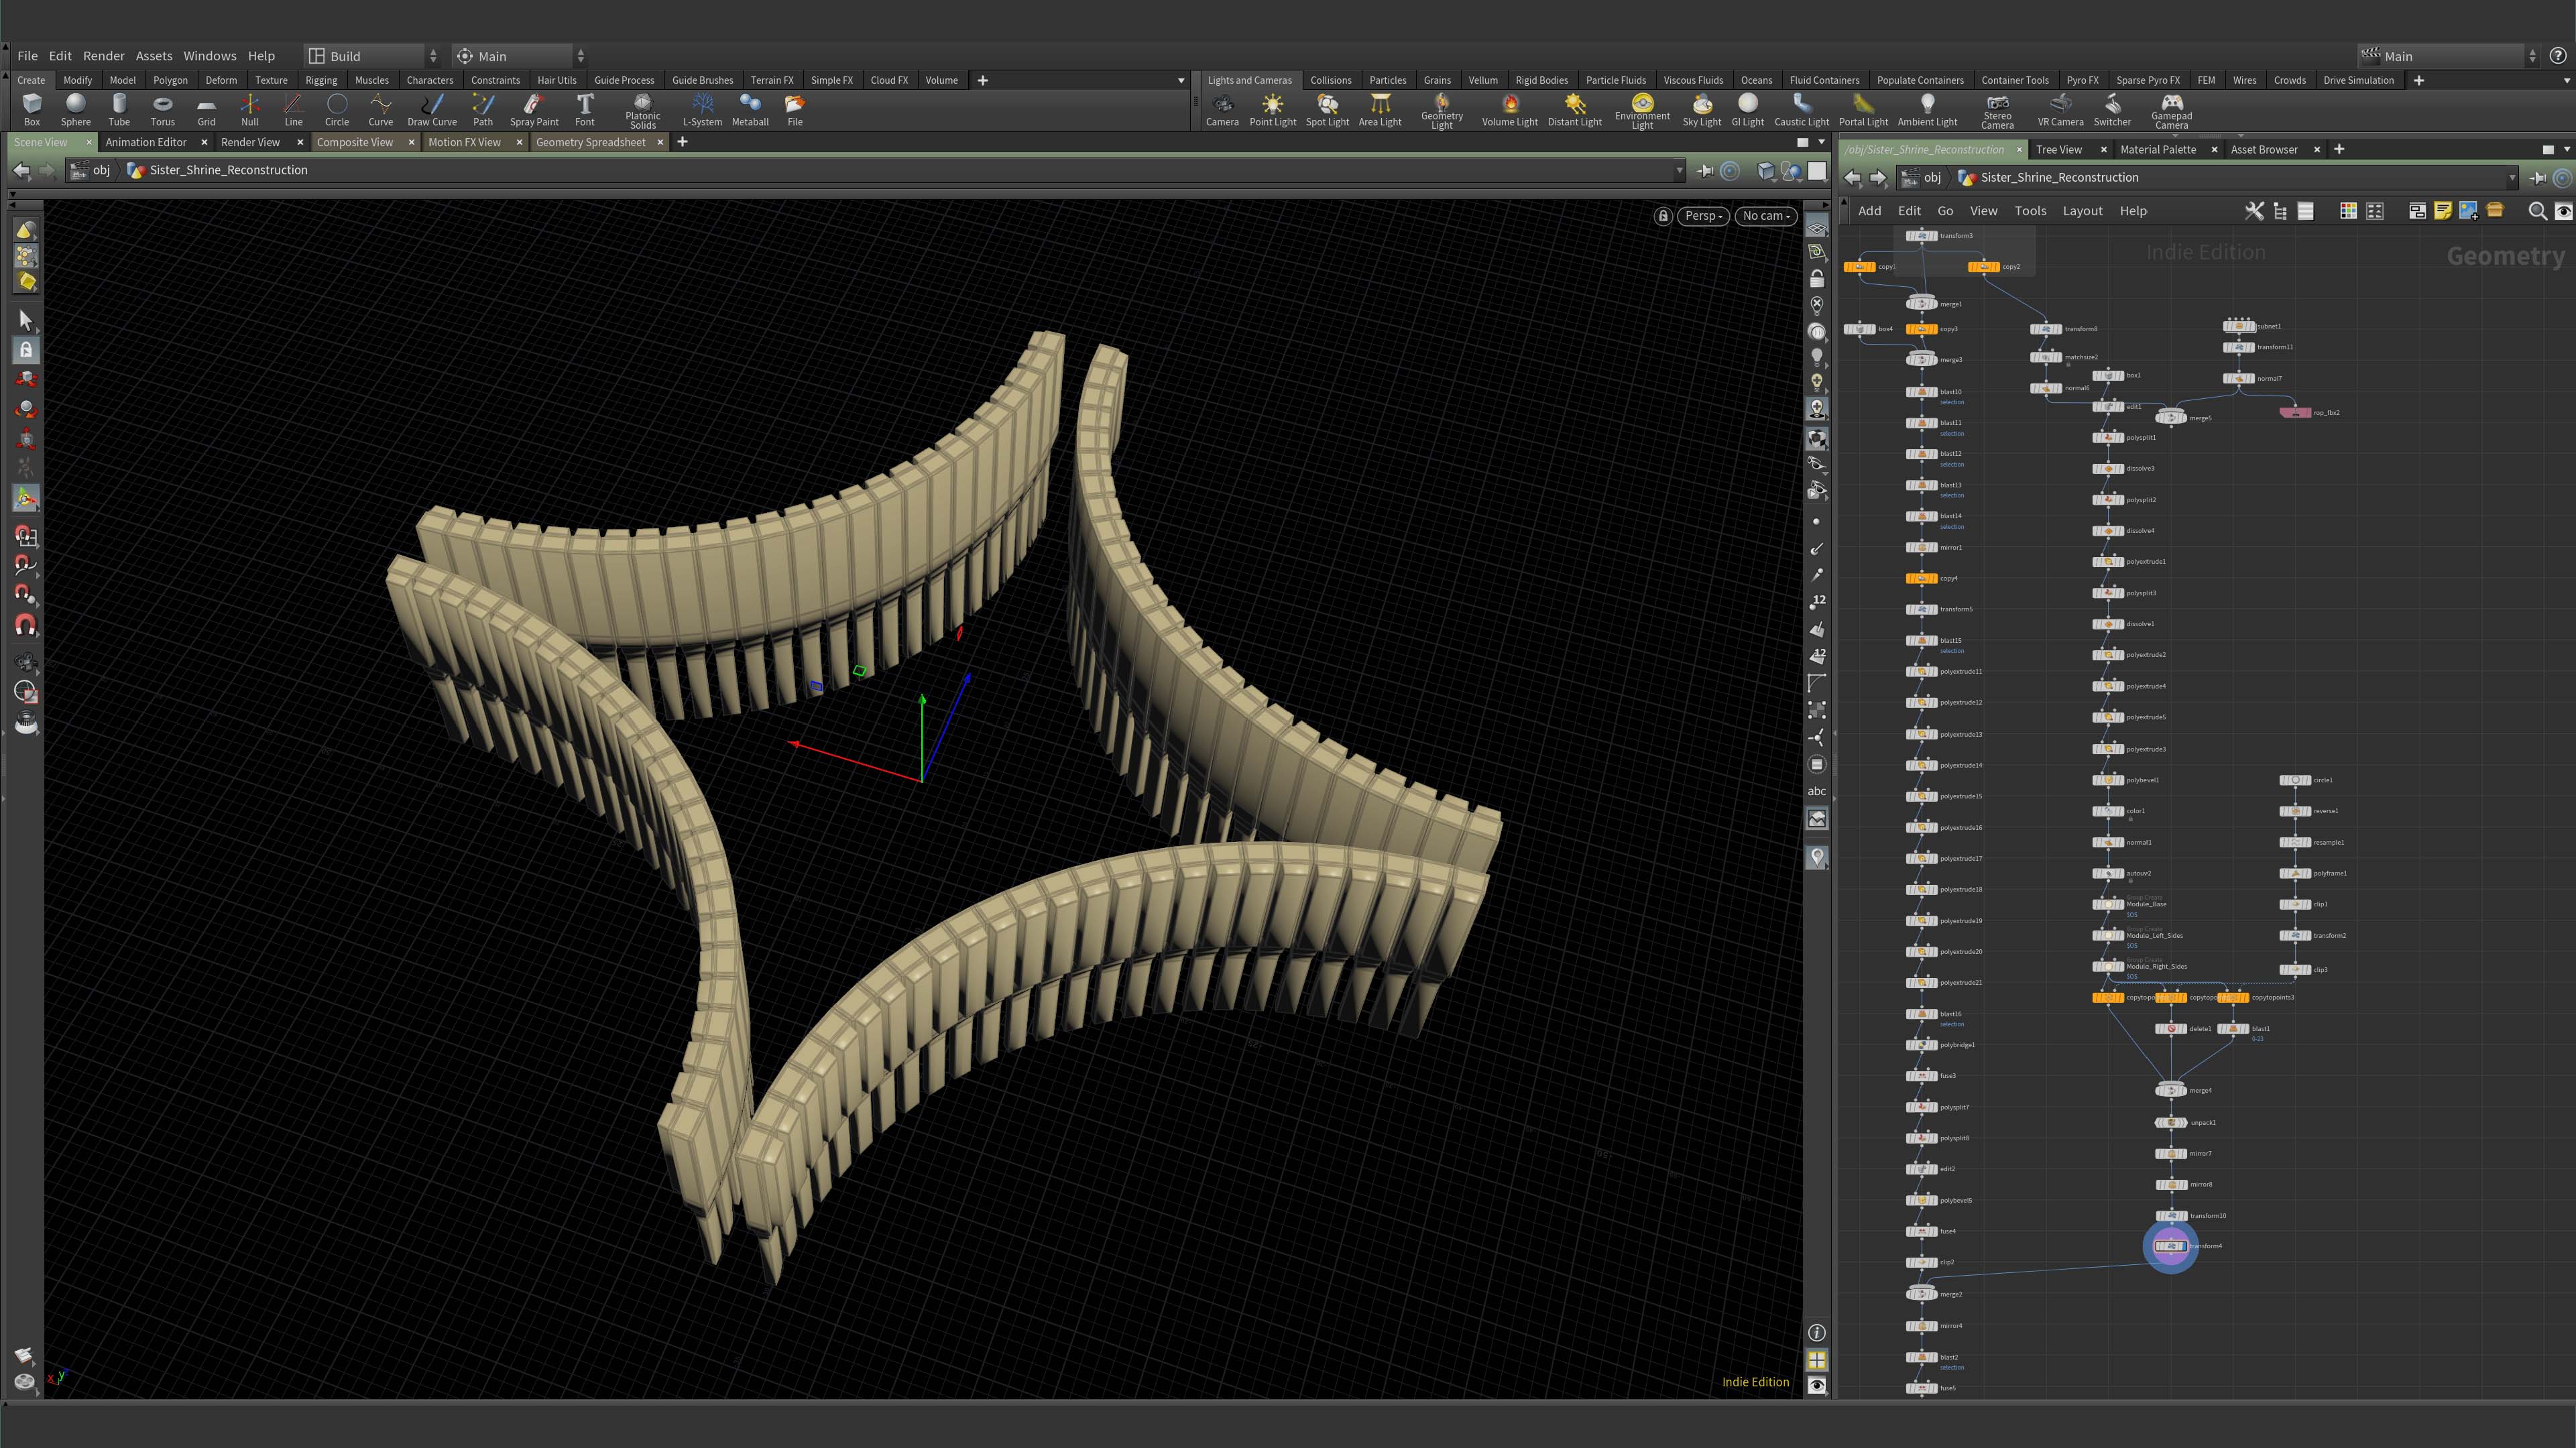2576x1448 pixels.
Task: Toggle the camera lock beside the Persp label
Action: click(1663, 216)
